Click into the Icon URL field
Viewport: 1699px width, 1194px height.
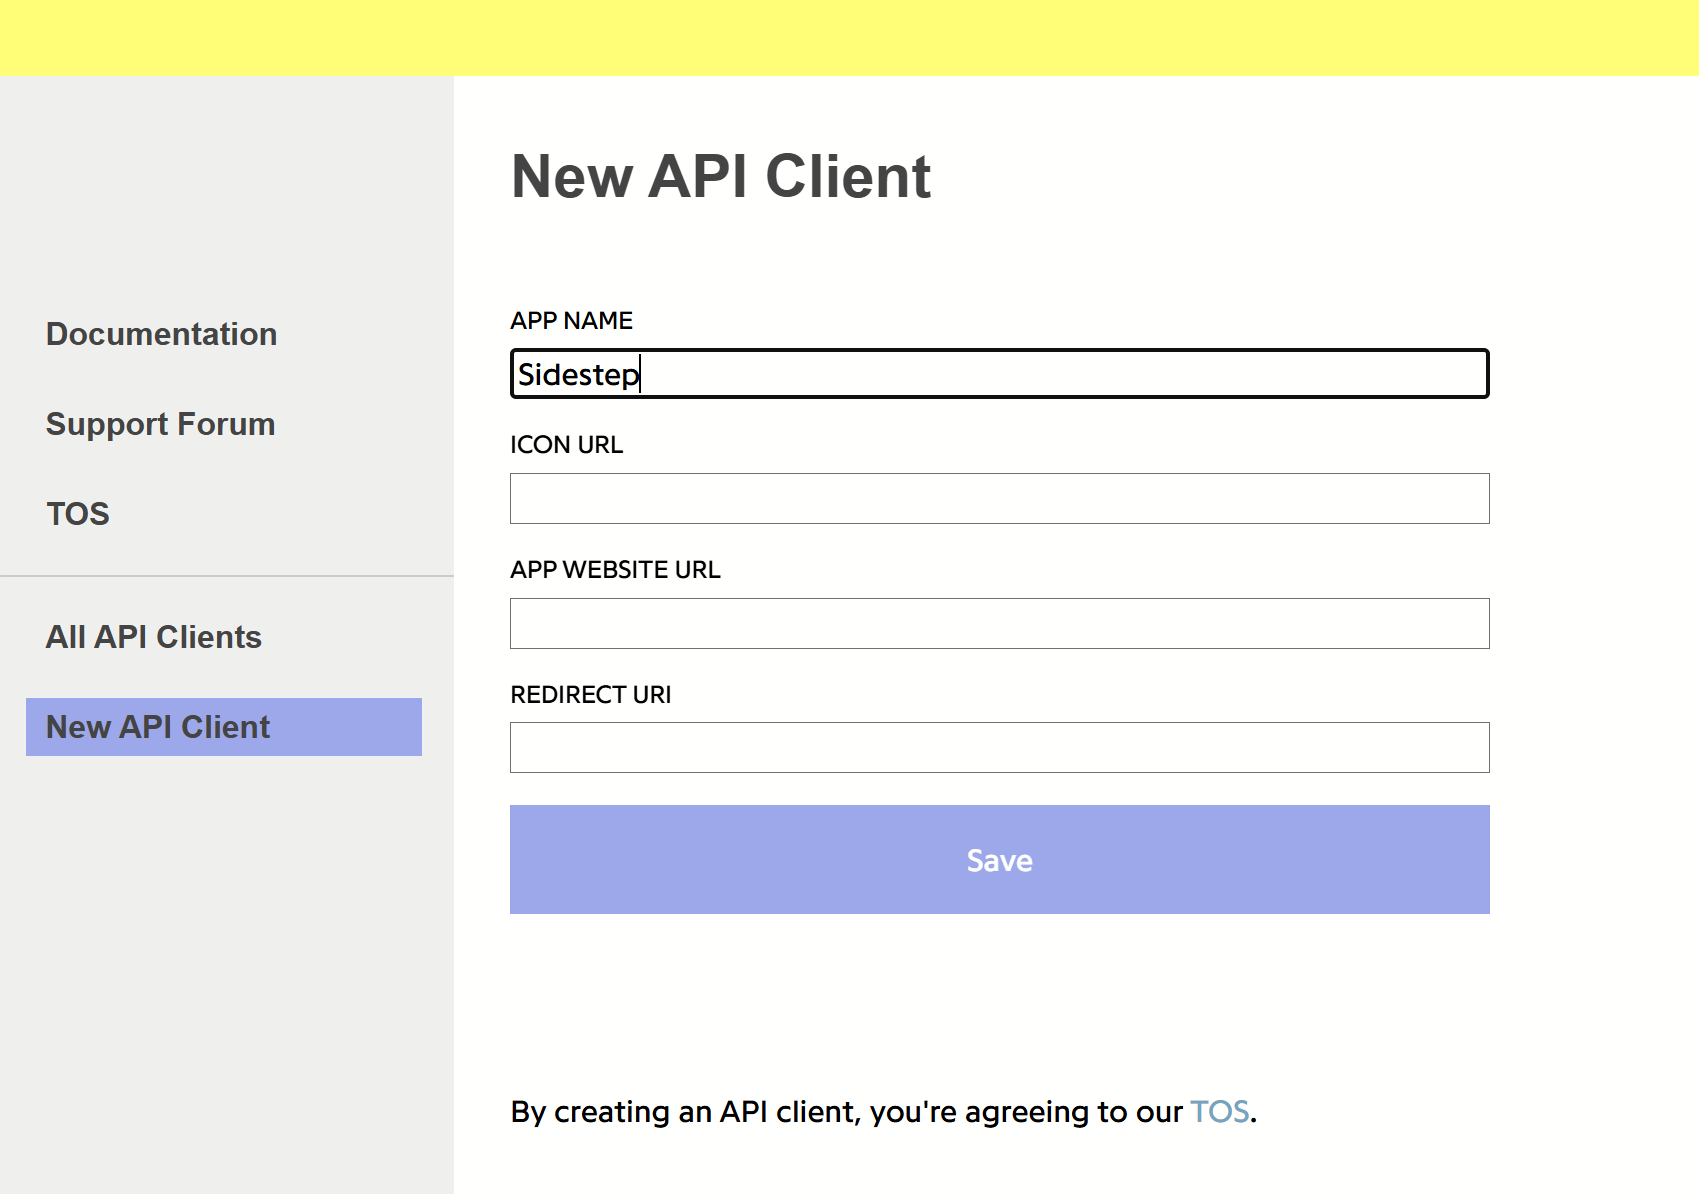point(1000,499)
